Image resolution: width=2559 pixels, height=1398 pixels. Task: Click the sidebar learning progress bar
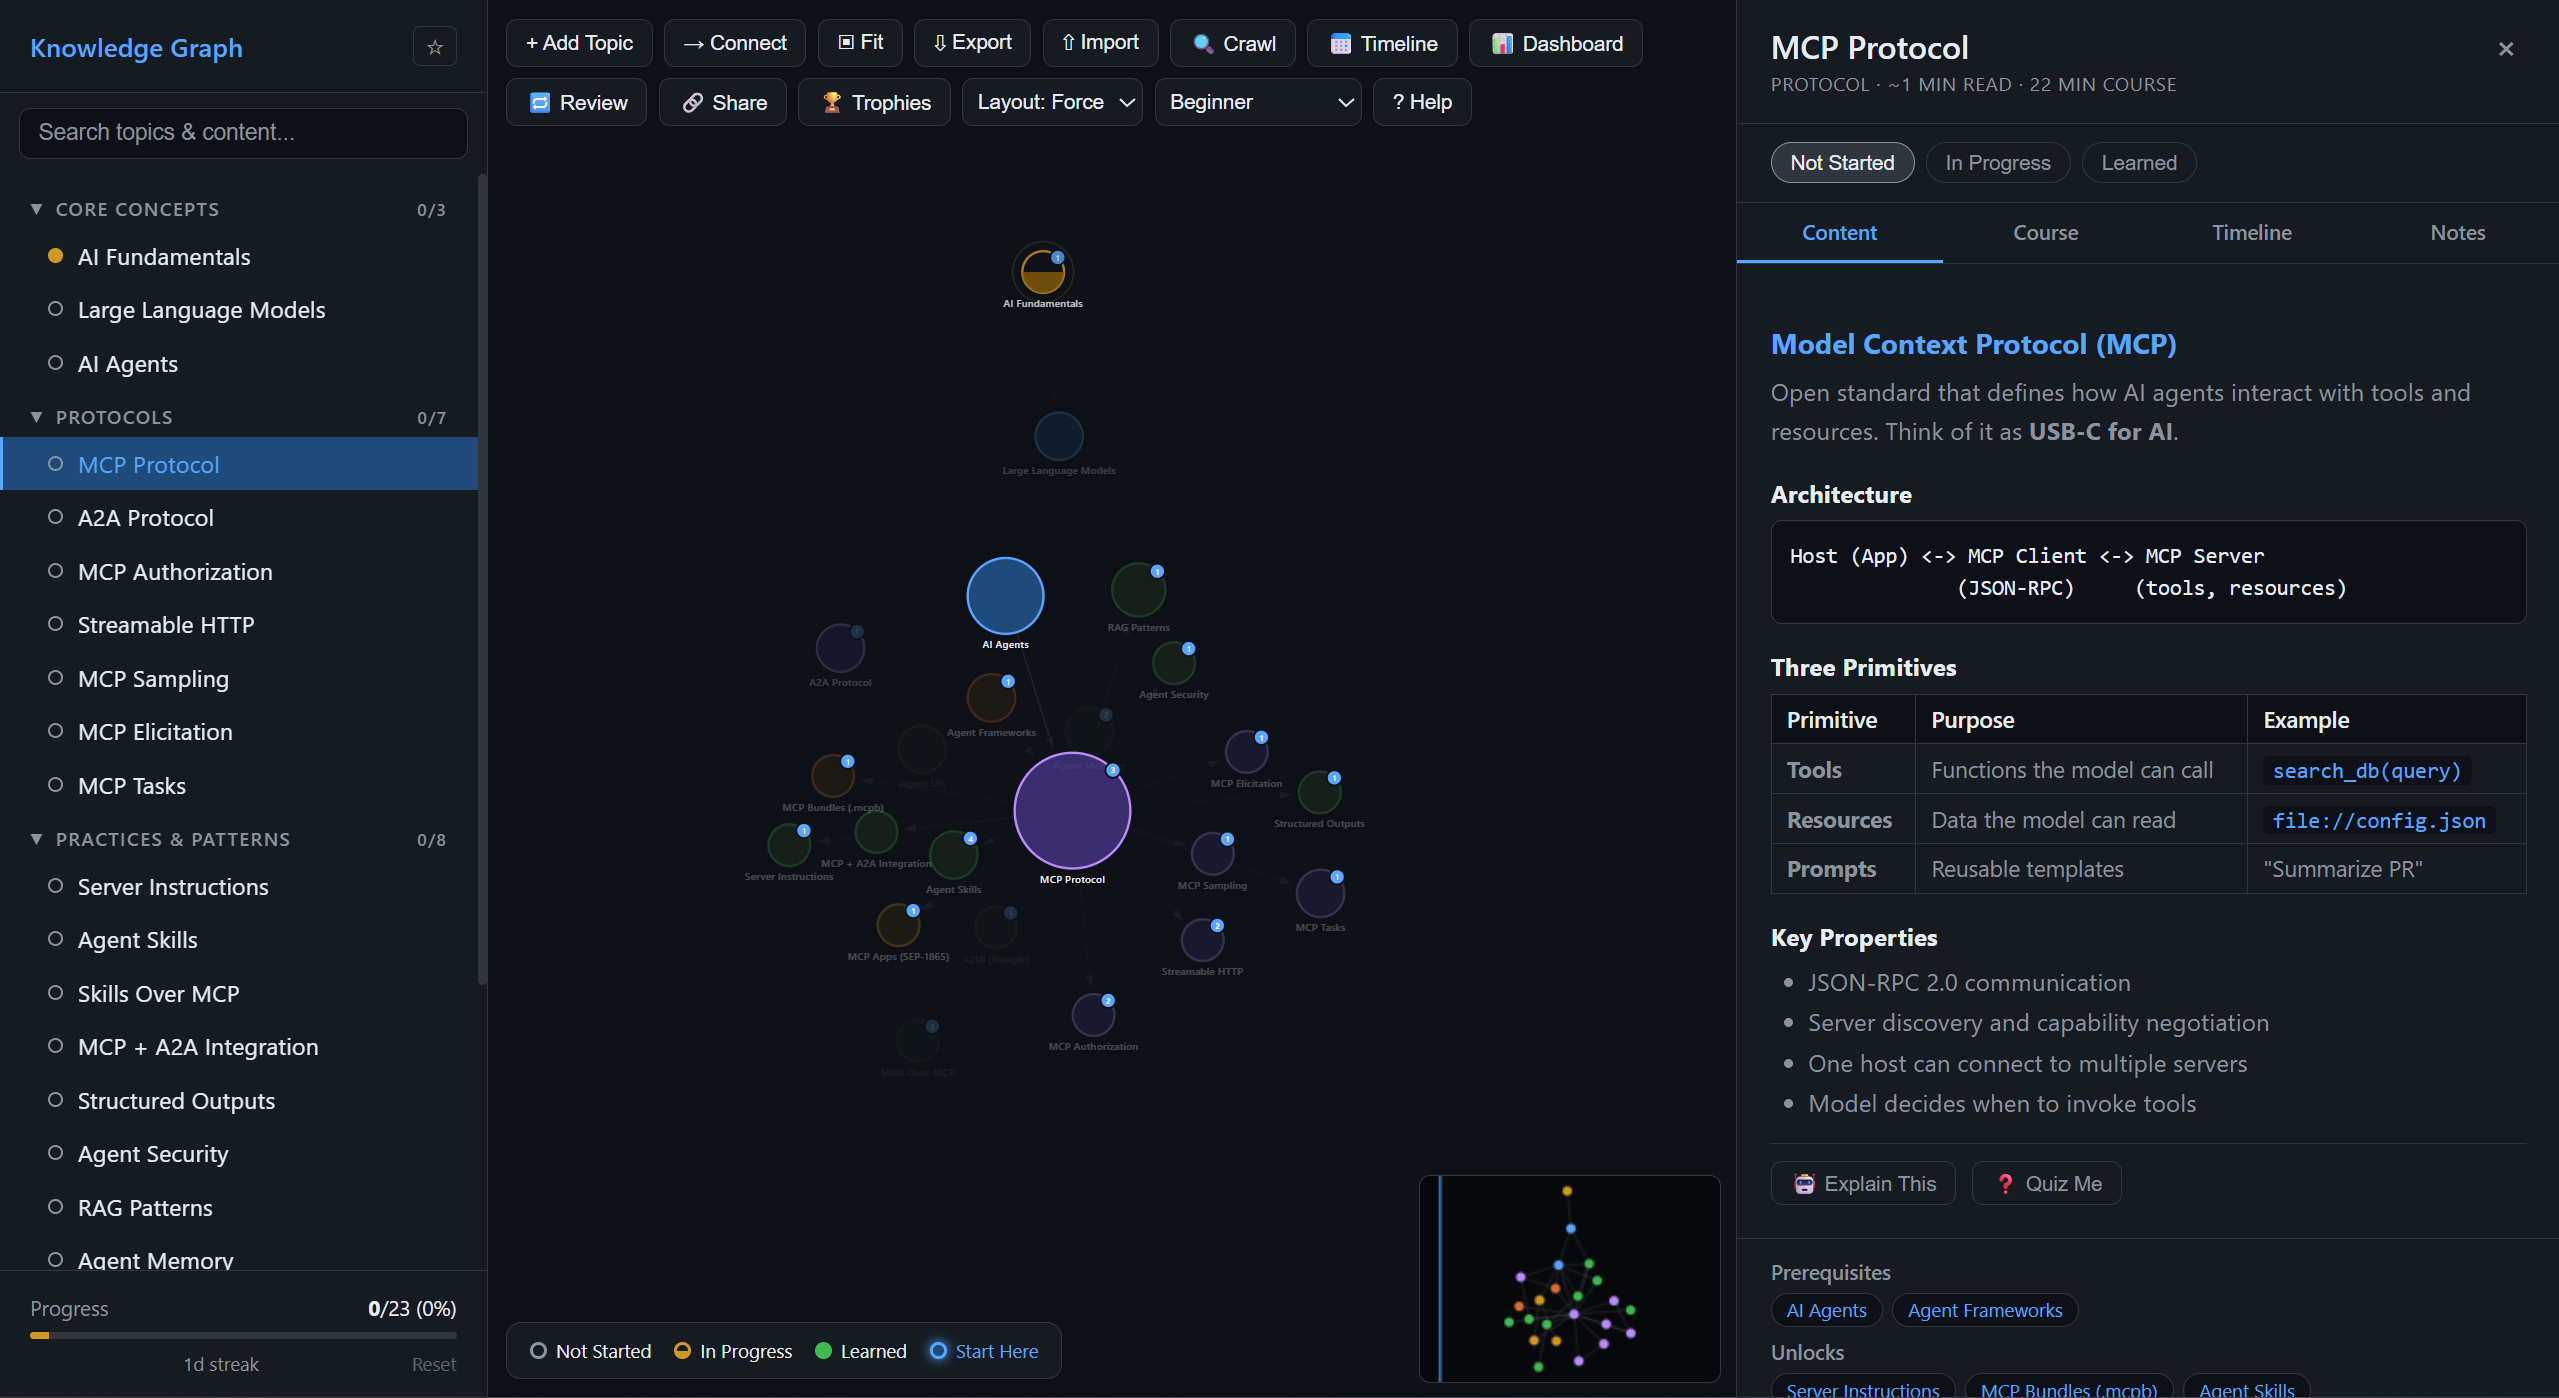click(243, 1335)
